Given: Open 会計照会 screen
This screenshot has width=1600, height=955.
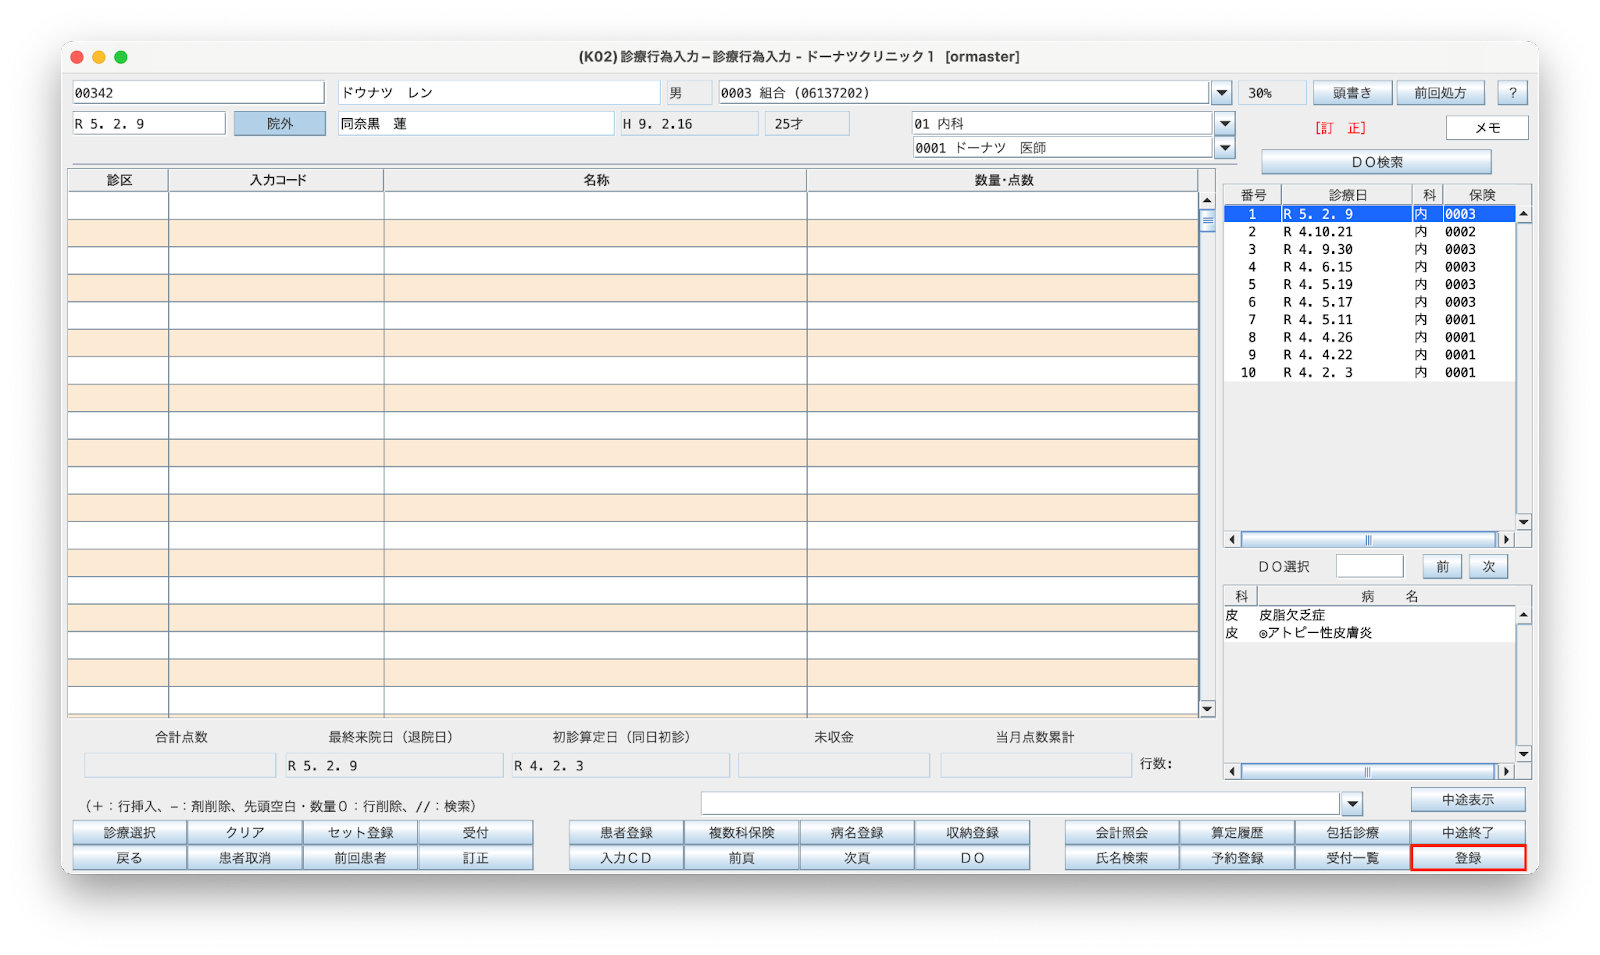Looking at the screenshot, I should (x=1122, y=832).
